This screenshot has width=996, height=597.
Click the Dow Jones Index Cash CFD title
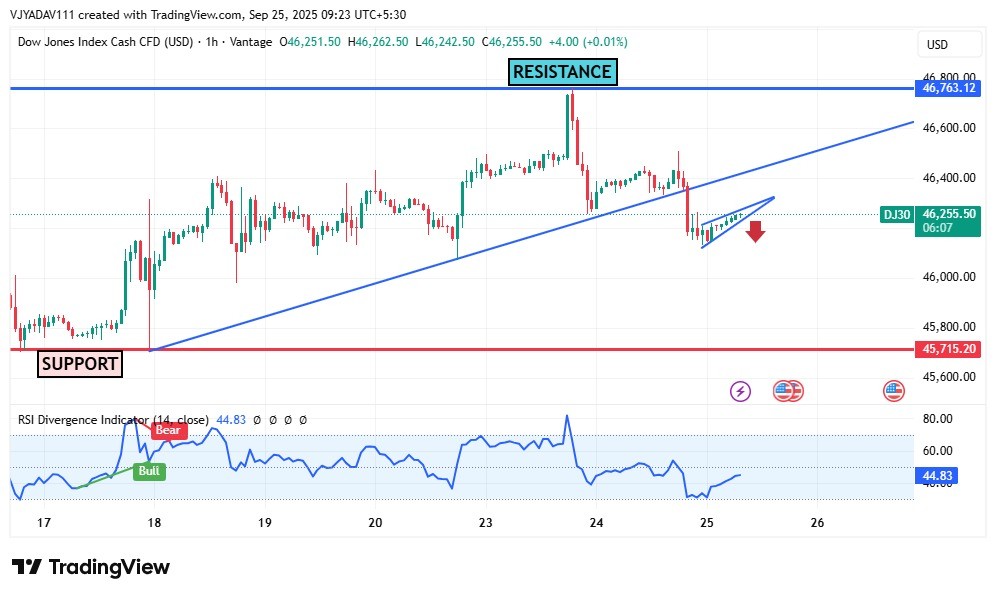tap(108, 42)
